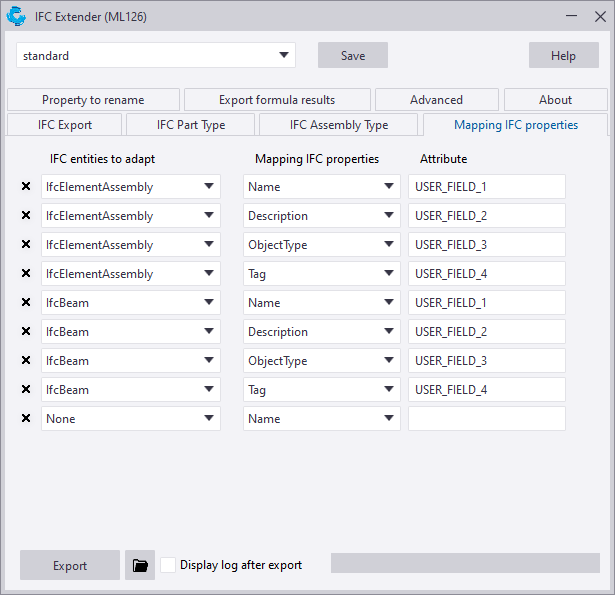The width and height of the screenshot is (615, 595).
Task: Remove the IfcBeam Description mapping row
Action: 26,331
